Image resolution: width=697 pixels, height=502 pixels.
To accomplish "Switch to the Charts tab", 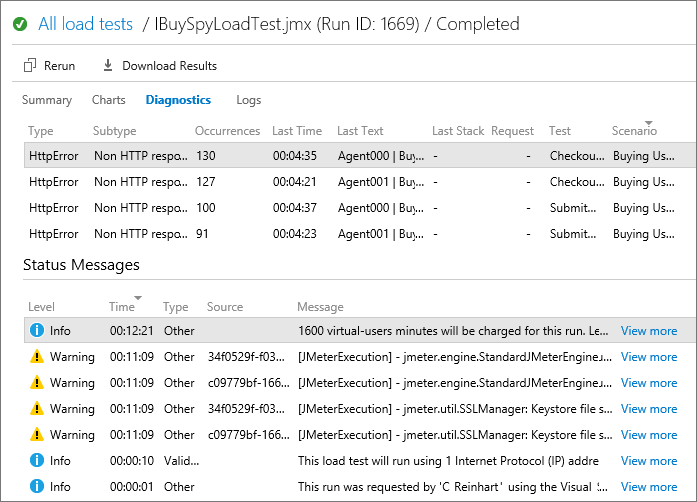I will [x=108, y=100].
